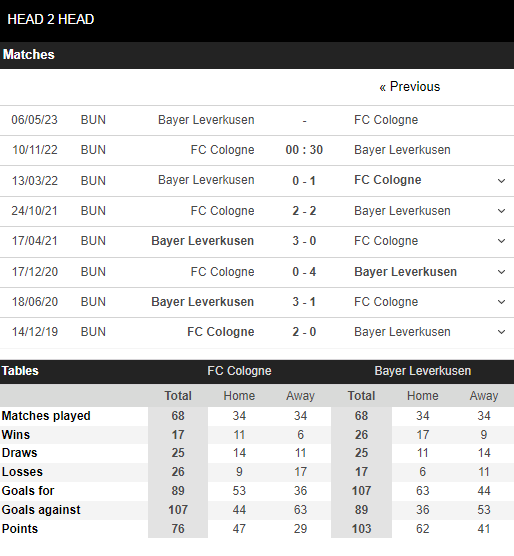Open the BUN league label for 14/12/19
This screenshot has height=556, width=514.
tap(93, 332)
